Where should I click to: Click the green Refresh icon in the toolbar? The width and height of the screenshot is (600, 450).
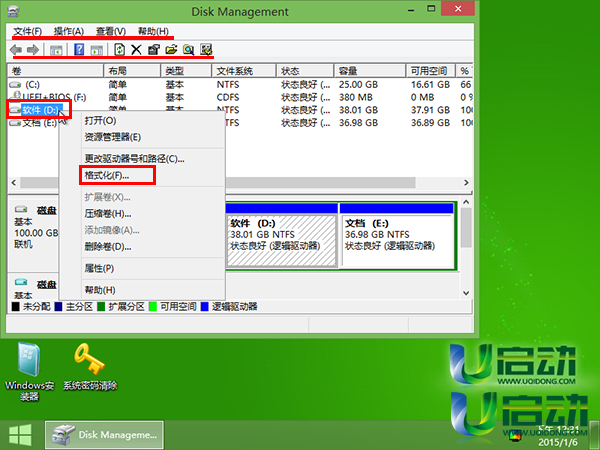pyautogui.click(x=120, y=49)
